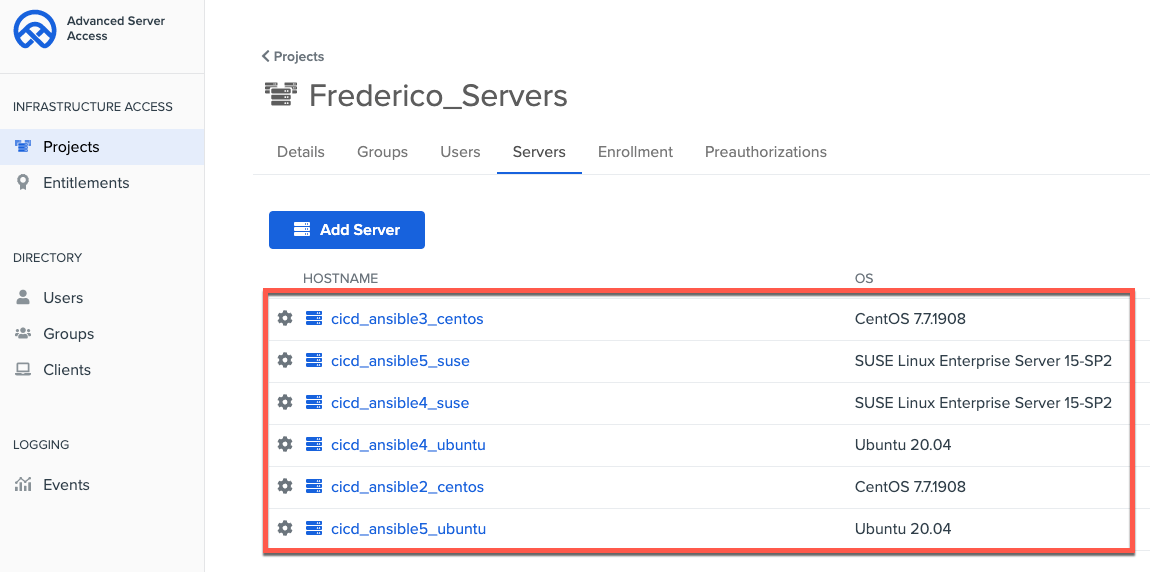Click gear icon beside cicd_ansible4_ubuntu
Viewport: 1150px width, 572px height.
285,445
